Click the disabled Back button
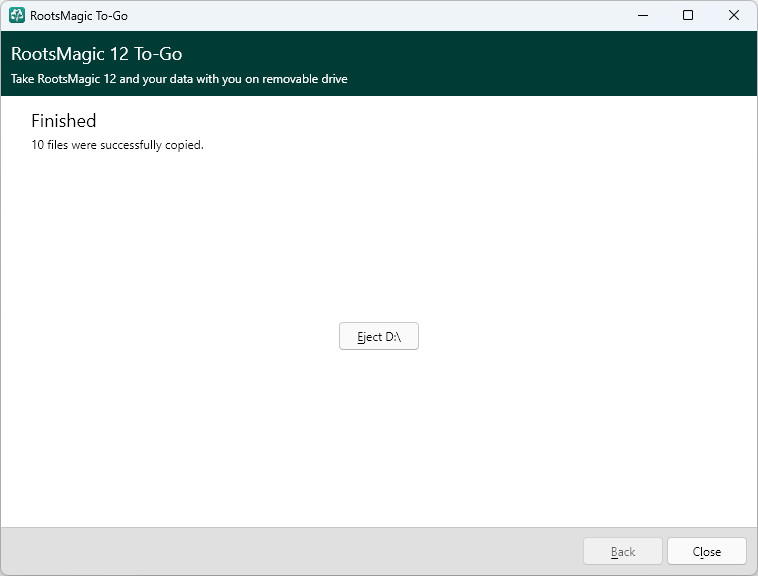The width and height of the screenshot is (758, 576). click(623, 551)
